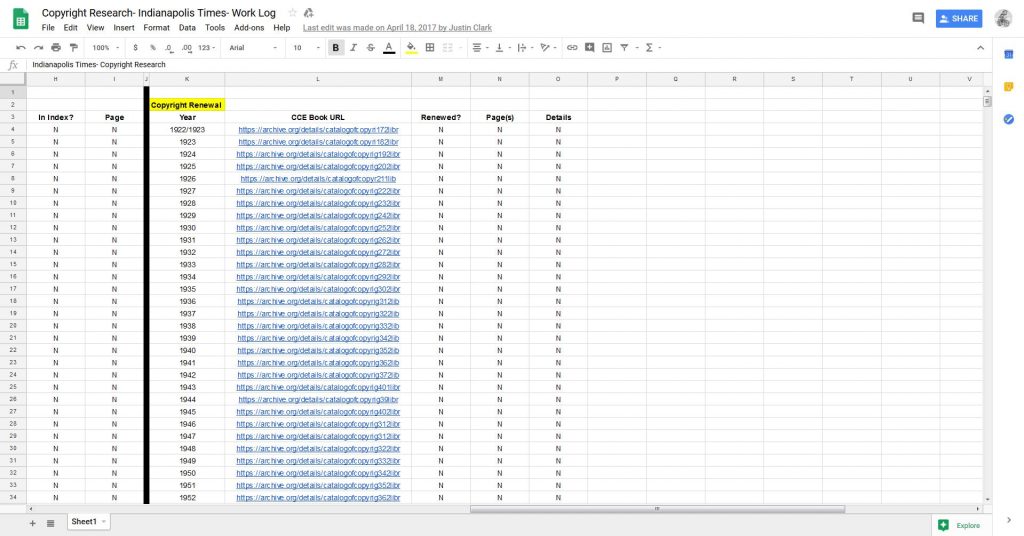Open the Data menu
The width and height of the screenshot is (1024, 536).
[x=187, y=27]
